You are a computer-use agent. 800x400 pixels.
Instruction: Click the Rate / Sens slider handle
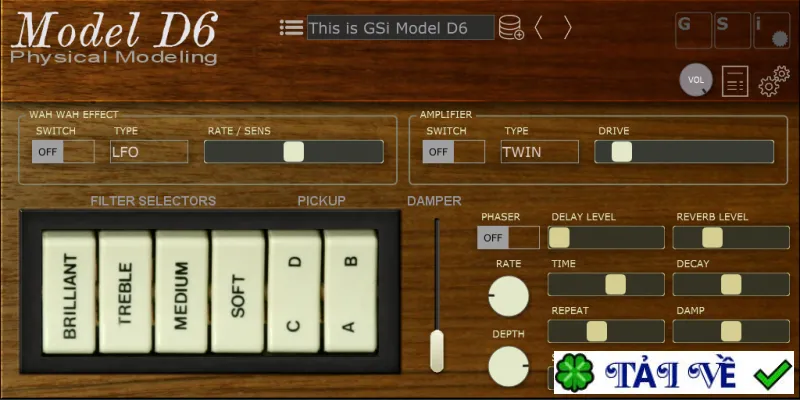tap(294, 152)
